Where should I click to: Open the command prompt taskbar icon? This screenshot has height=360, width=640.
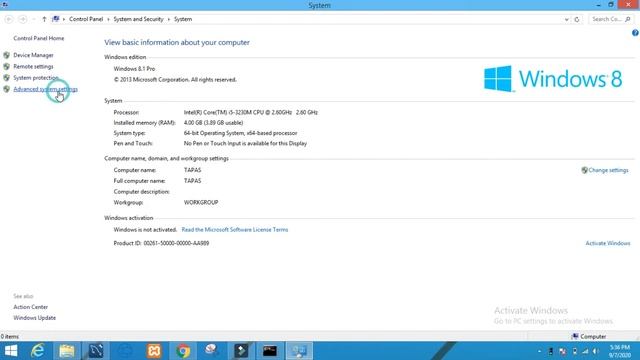(270, 351)
